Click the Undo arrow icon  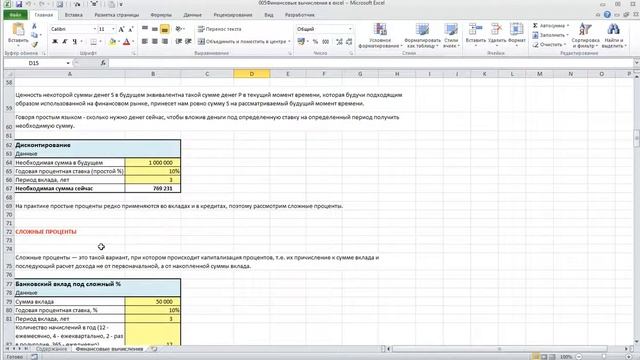29,4
